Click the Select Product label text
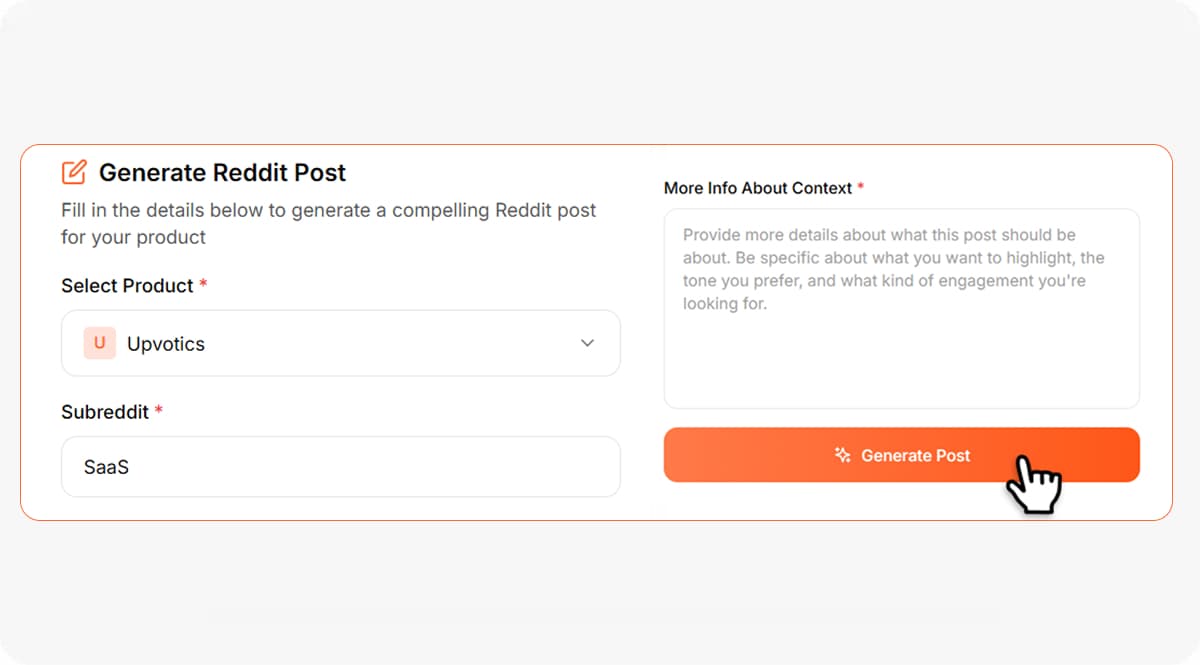The height and width of the screenshot is (665, 1200). click(x=127, y=286)
